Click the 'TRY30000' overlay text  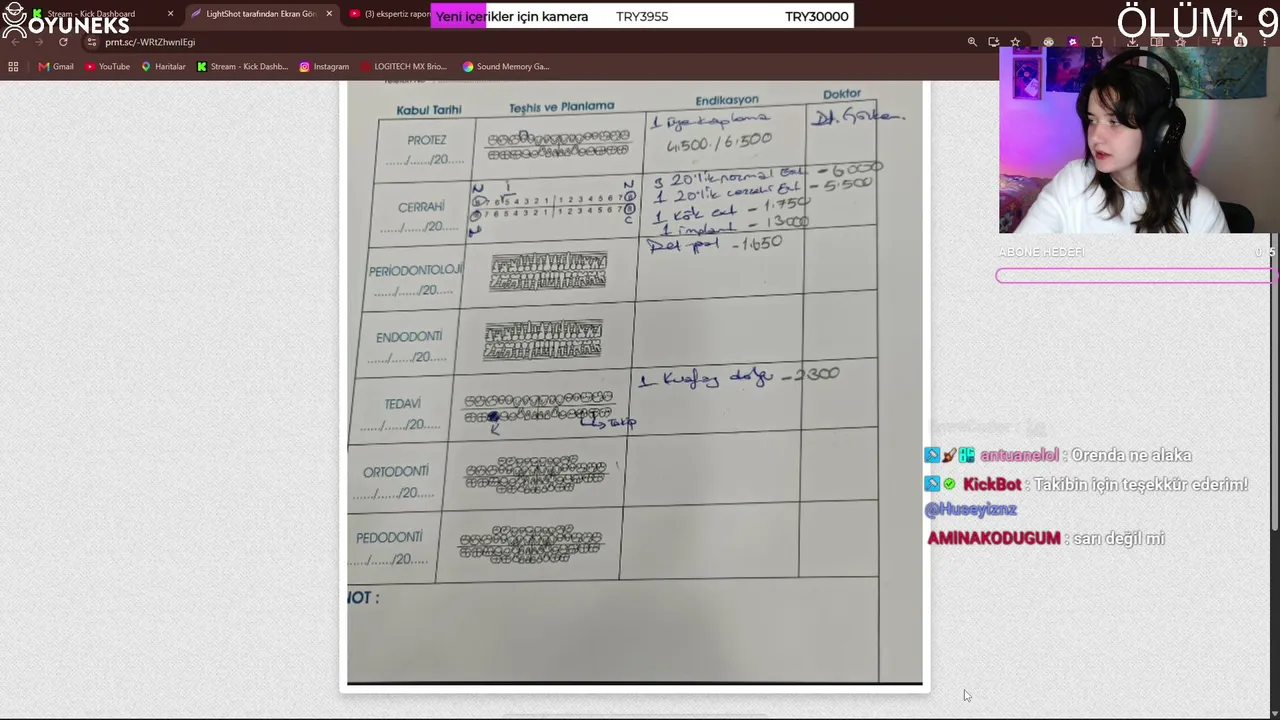(x=817, y=16)
